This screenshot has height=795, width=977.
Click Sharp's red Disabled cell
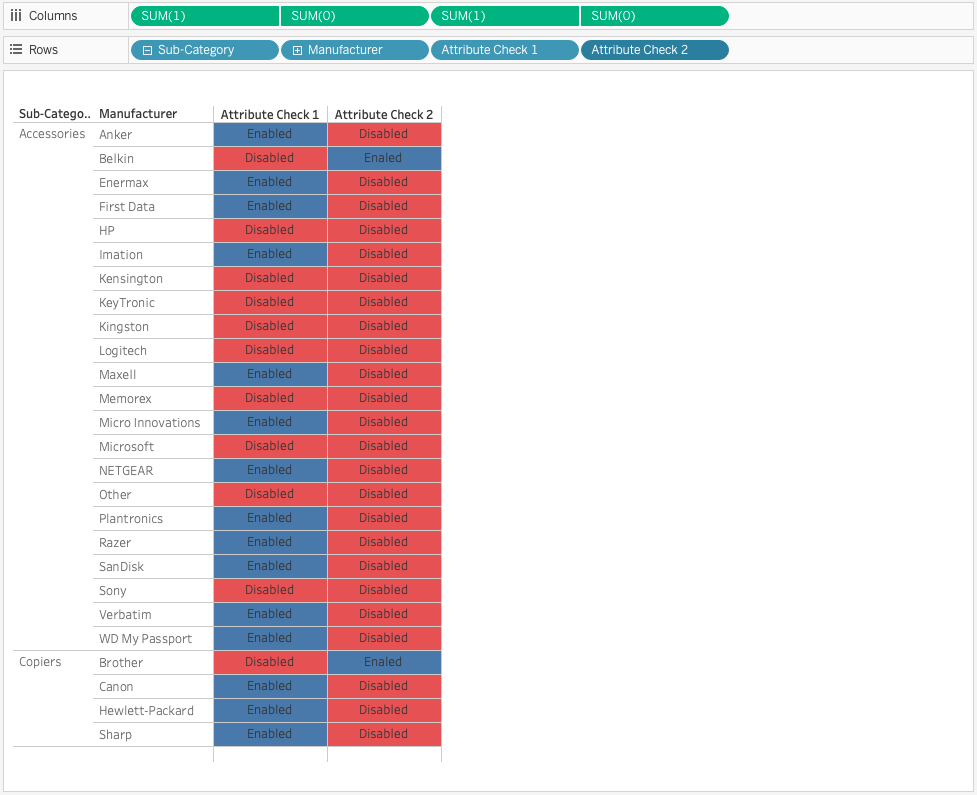click(384, 734)
